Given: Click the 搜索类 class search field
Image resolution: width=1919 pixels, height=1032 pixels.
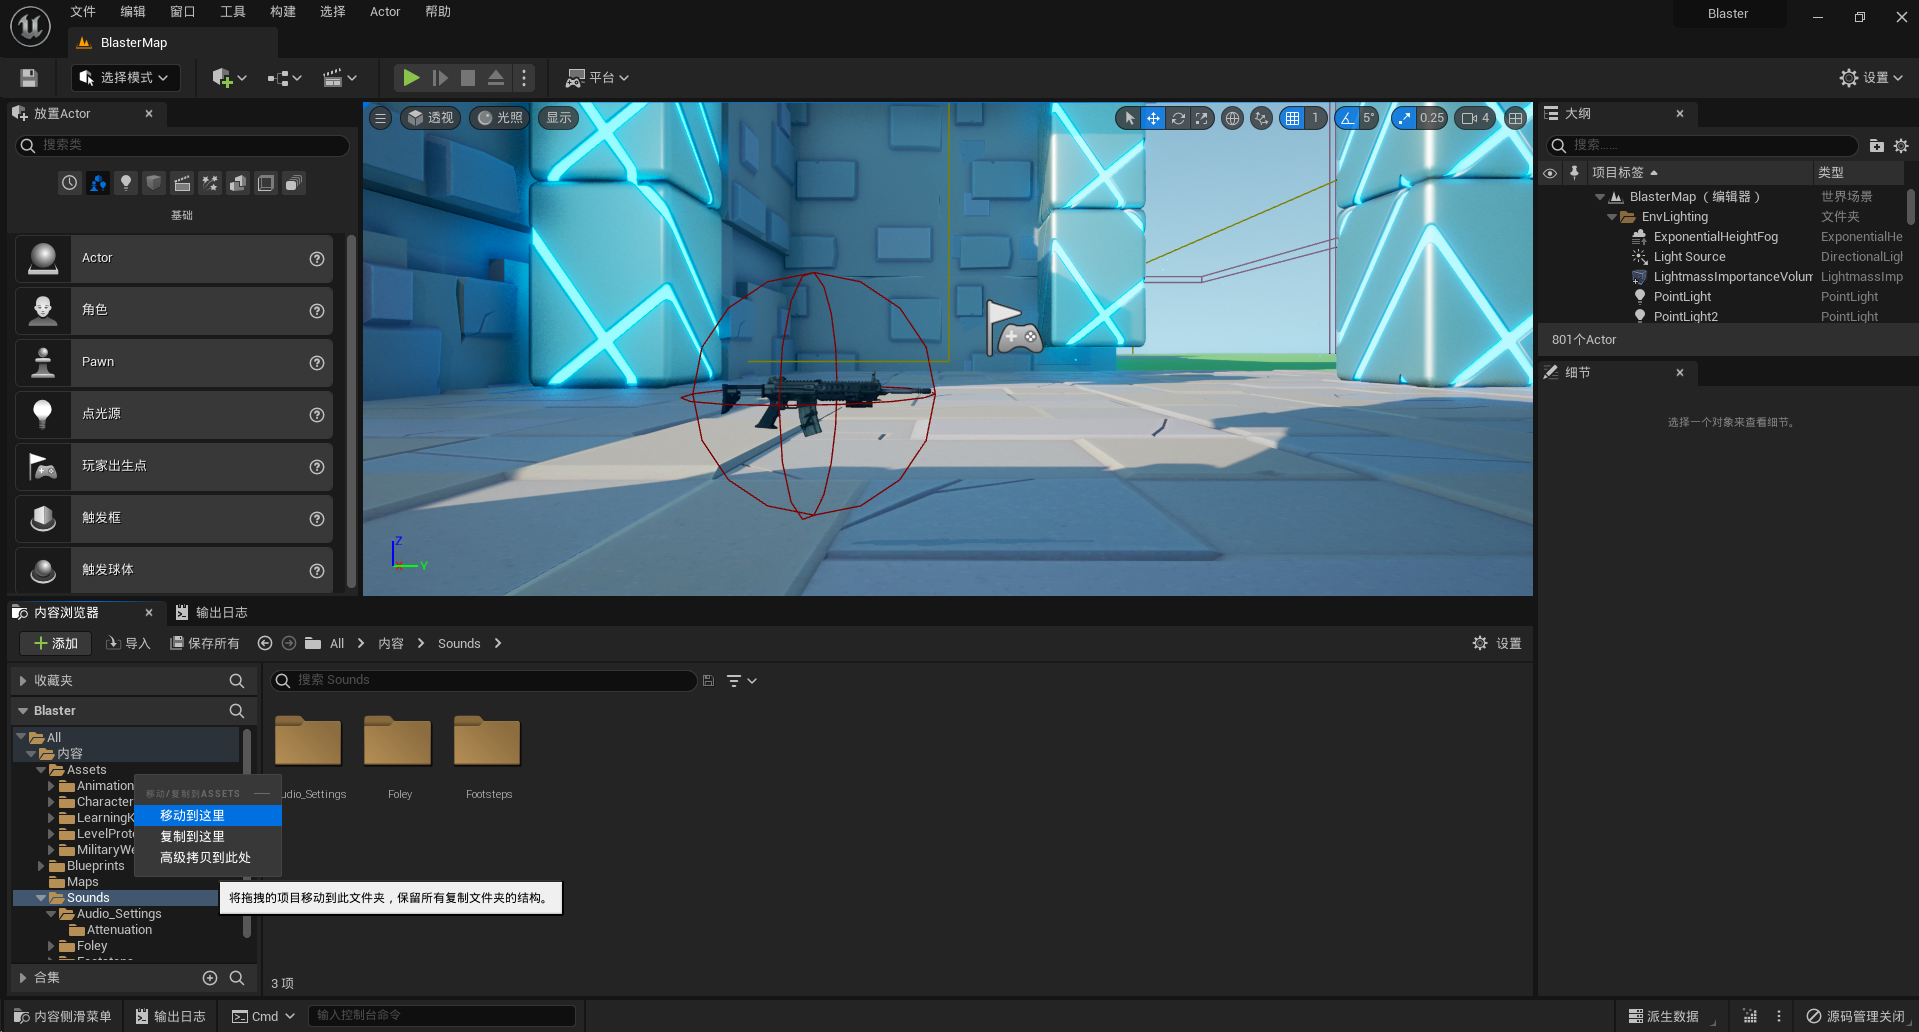Looking at the screenshot, I should tap(183, 145).
